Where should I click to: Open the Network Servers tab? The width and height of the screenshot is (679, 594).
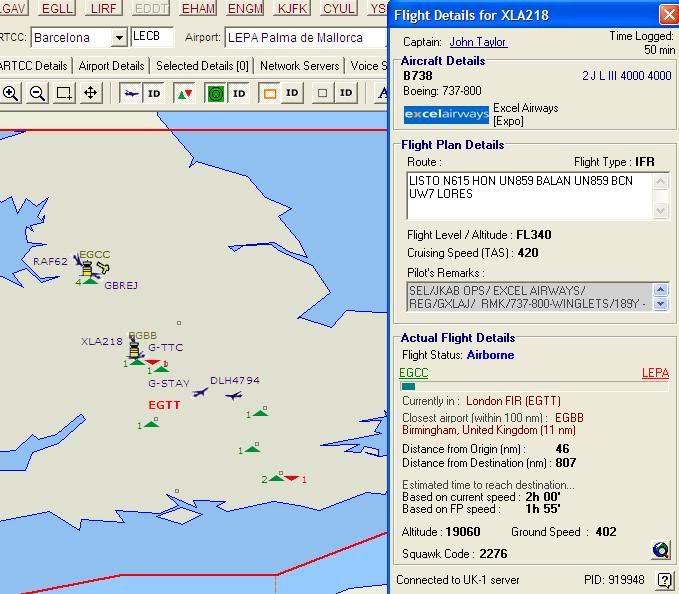tap(300, 66)
